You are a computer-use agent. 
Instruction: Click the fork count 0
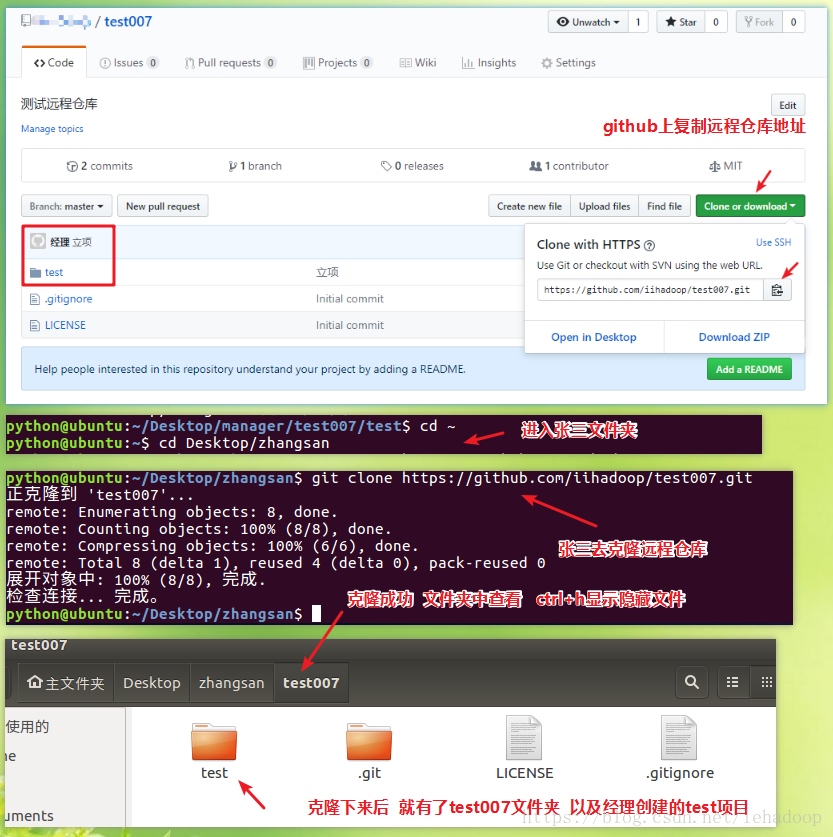pos(794,22)
